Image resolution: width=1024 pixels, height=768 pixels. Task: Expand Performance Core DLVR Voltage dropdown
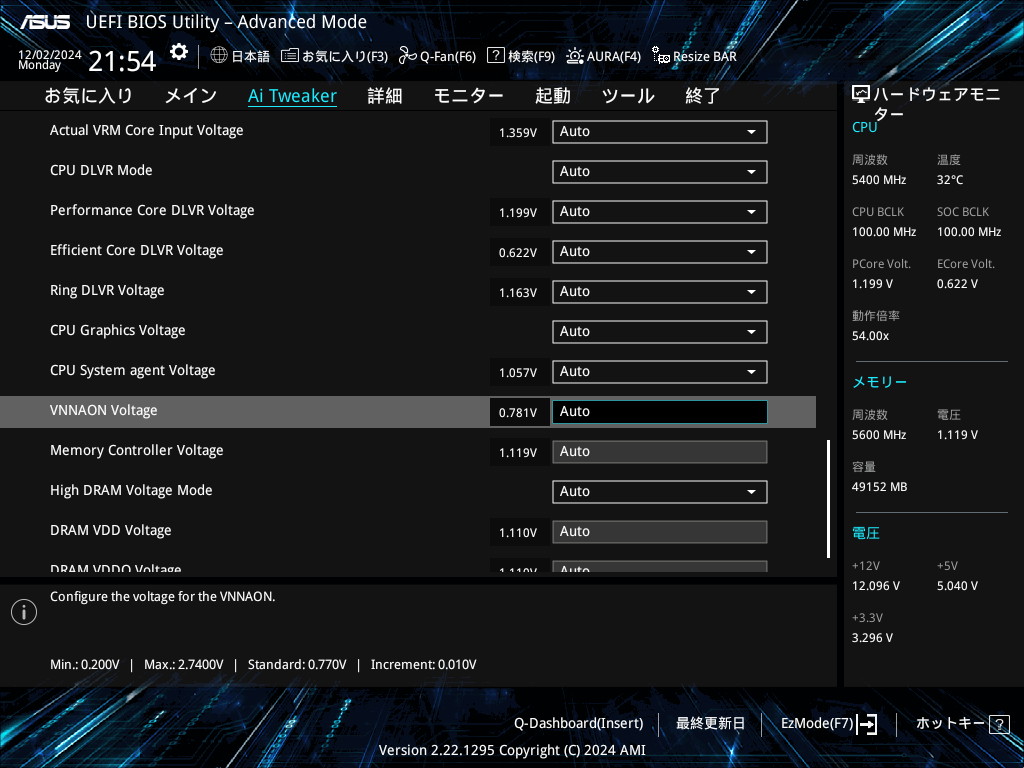(660, 212)
